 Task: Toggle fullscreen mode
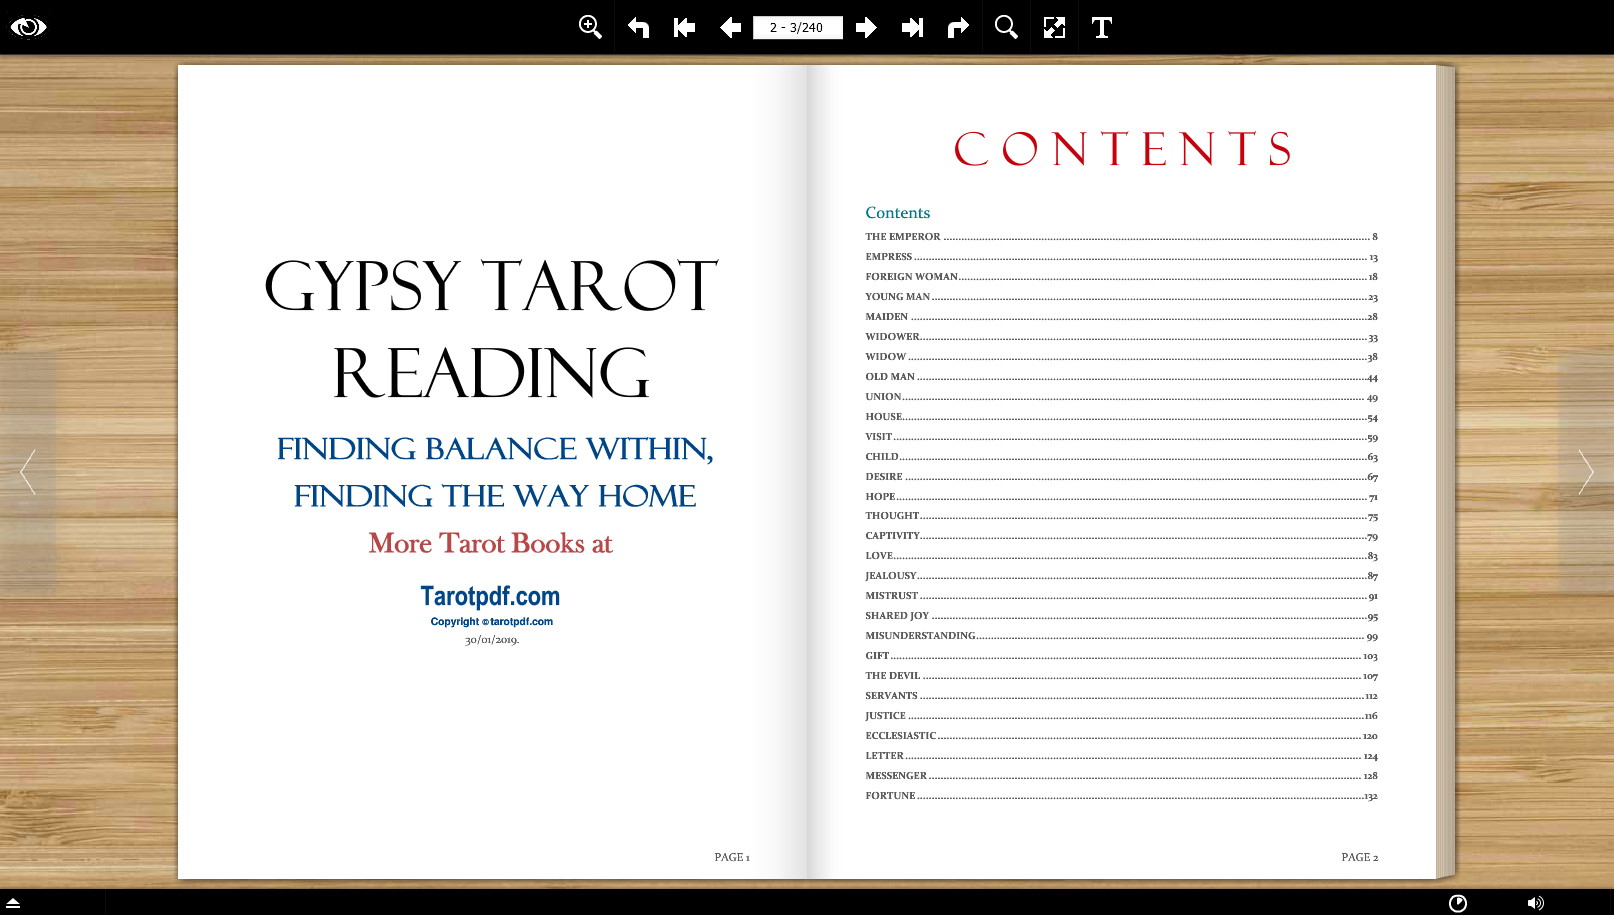(1054, 27)
